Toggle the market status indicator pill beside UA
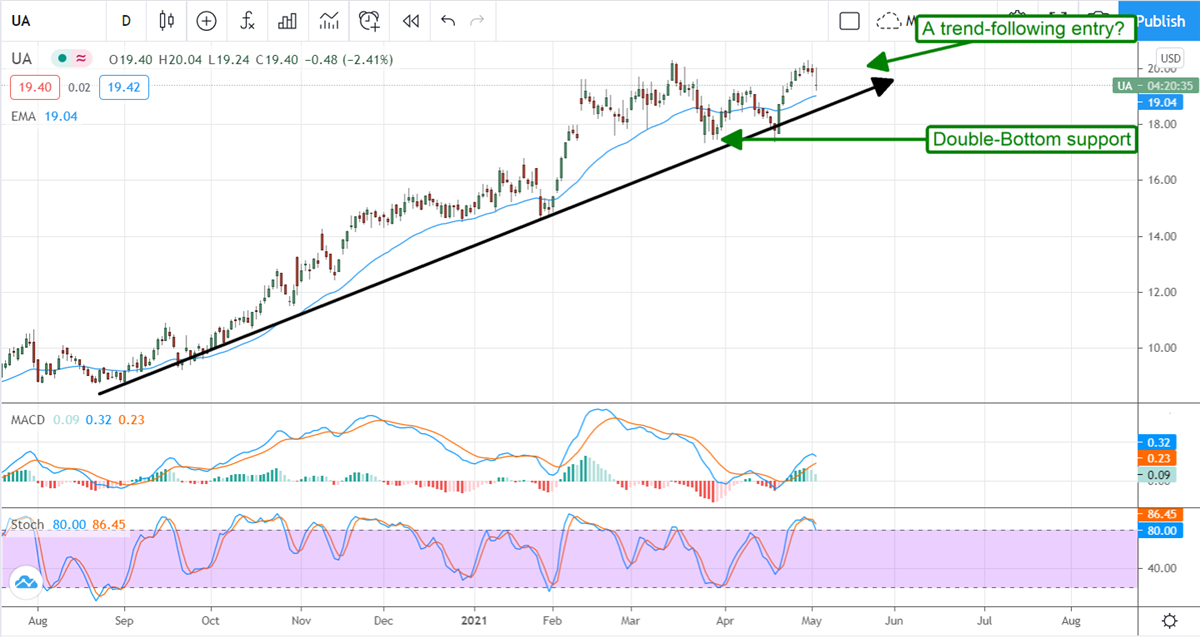The image size is (1200, 637). click(72, 60)
